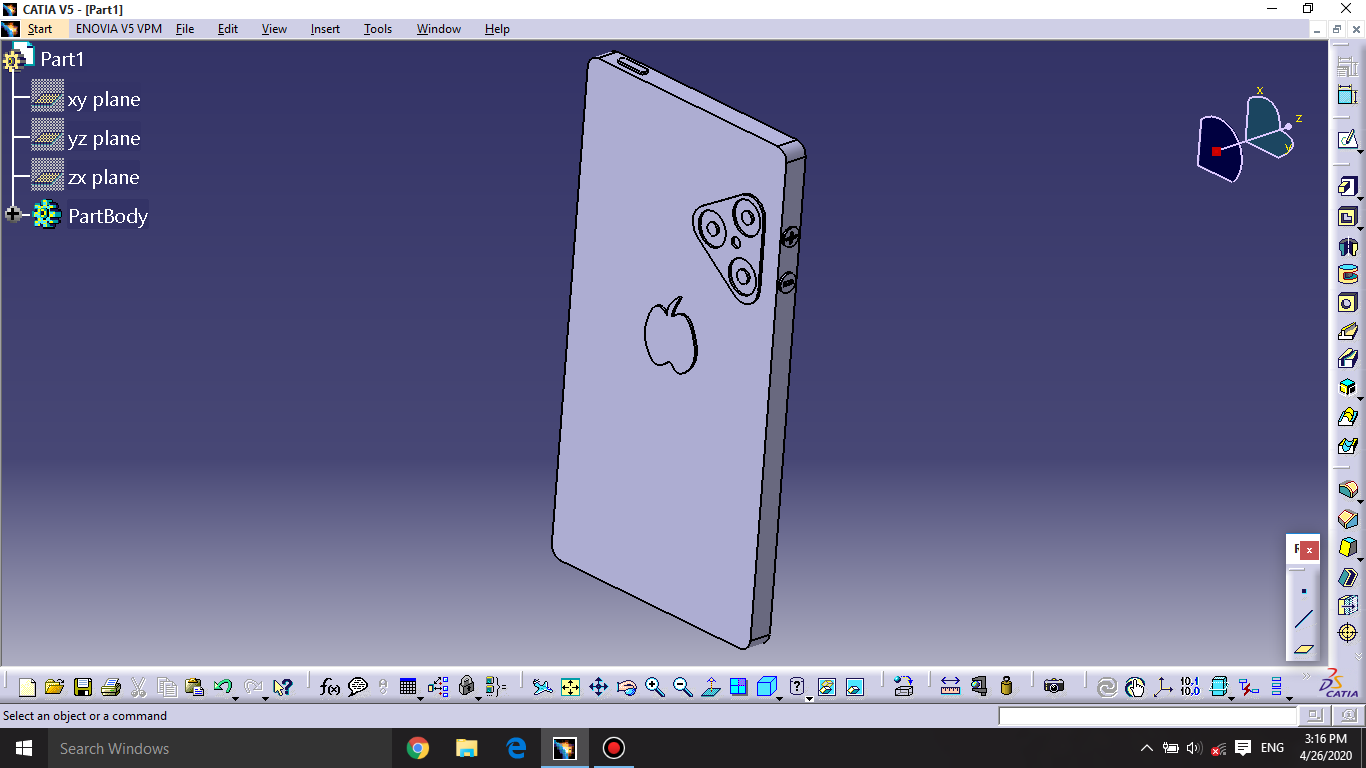Open a file with the Open folder icon

55,687
